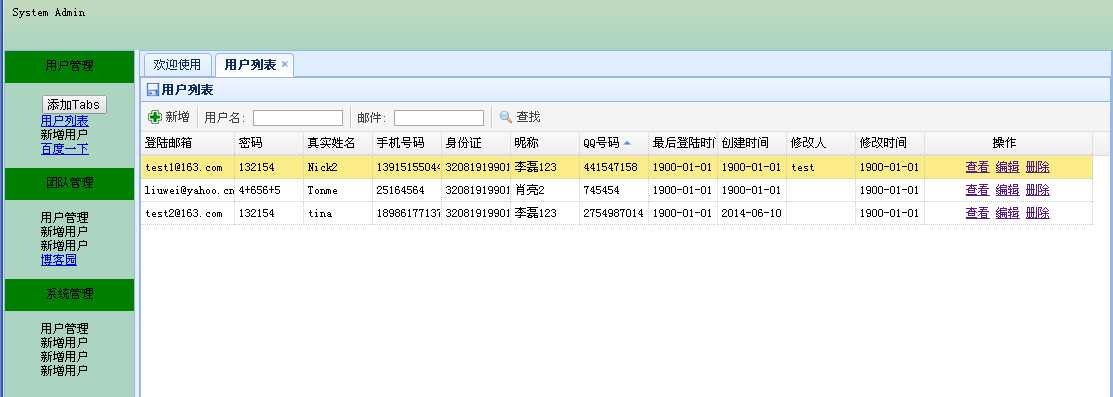Screen dimensions: 1113x397
Task: Click 删除 in the test1@163.com row
Action: [1038, 168]
